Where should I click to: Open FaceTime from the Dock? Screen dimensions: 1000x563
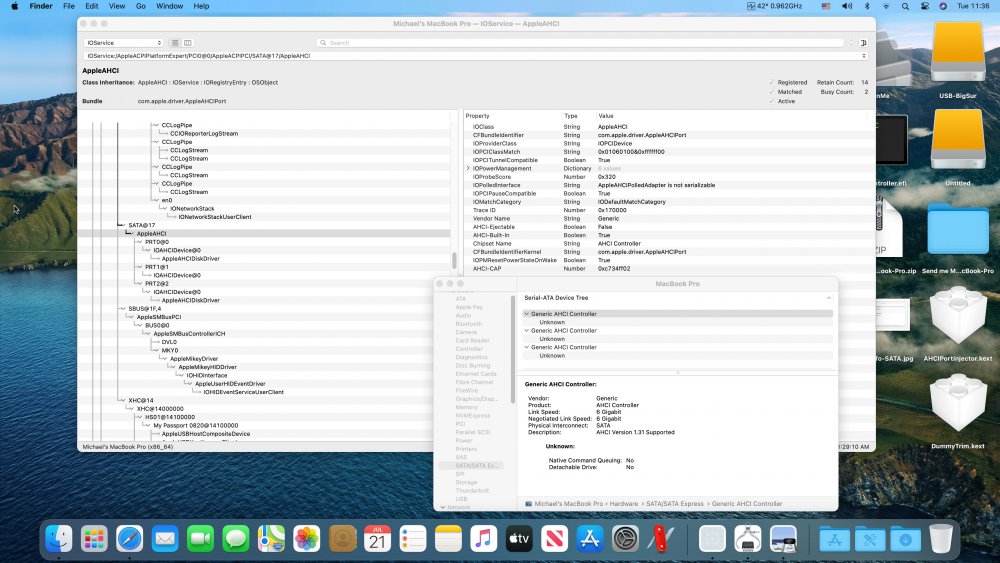click(x=200, y=539)
